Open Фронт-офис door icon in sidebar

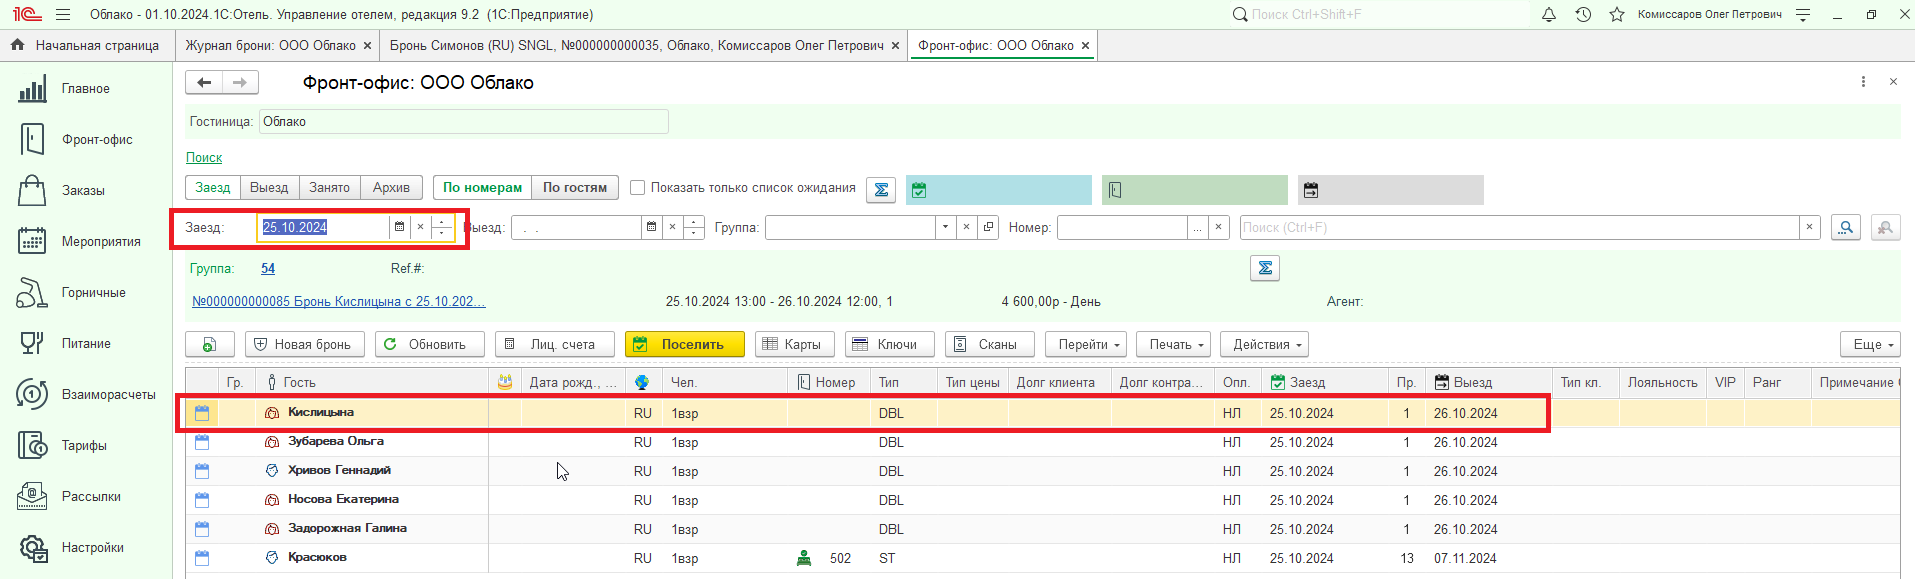pos(32,140)
